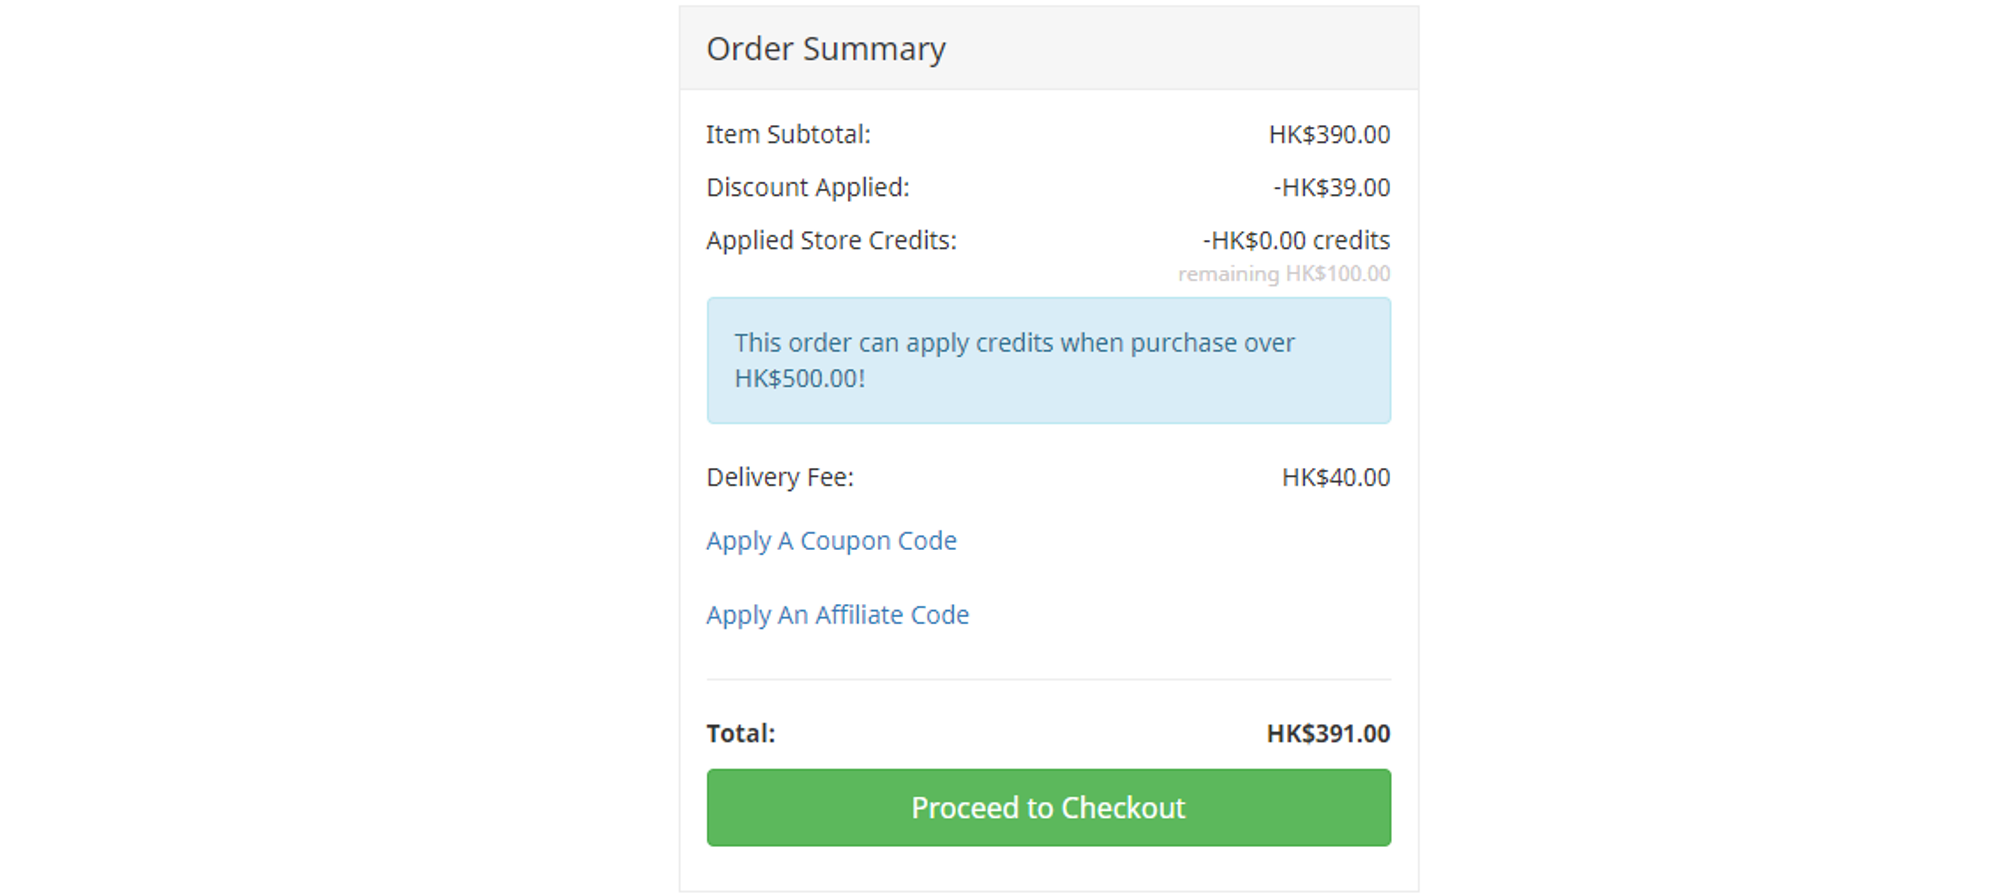Click the -HK$0.00 credits value
Viewport: 2008px width, 896px height.
(1296, 241)
